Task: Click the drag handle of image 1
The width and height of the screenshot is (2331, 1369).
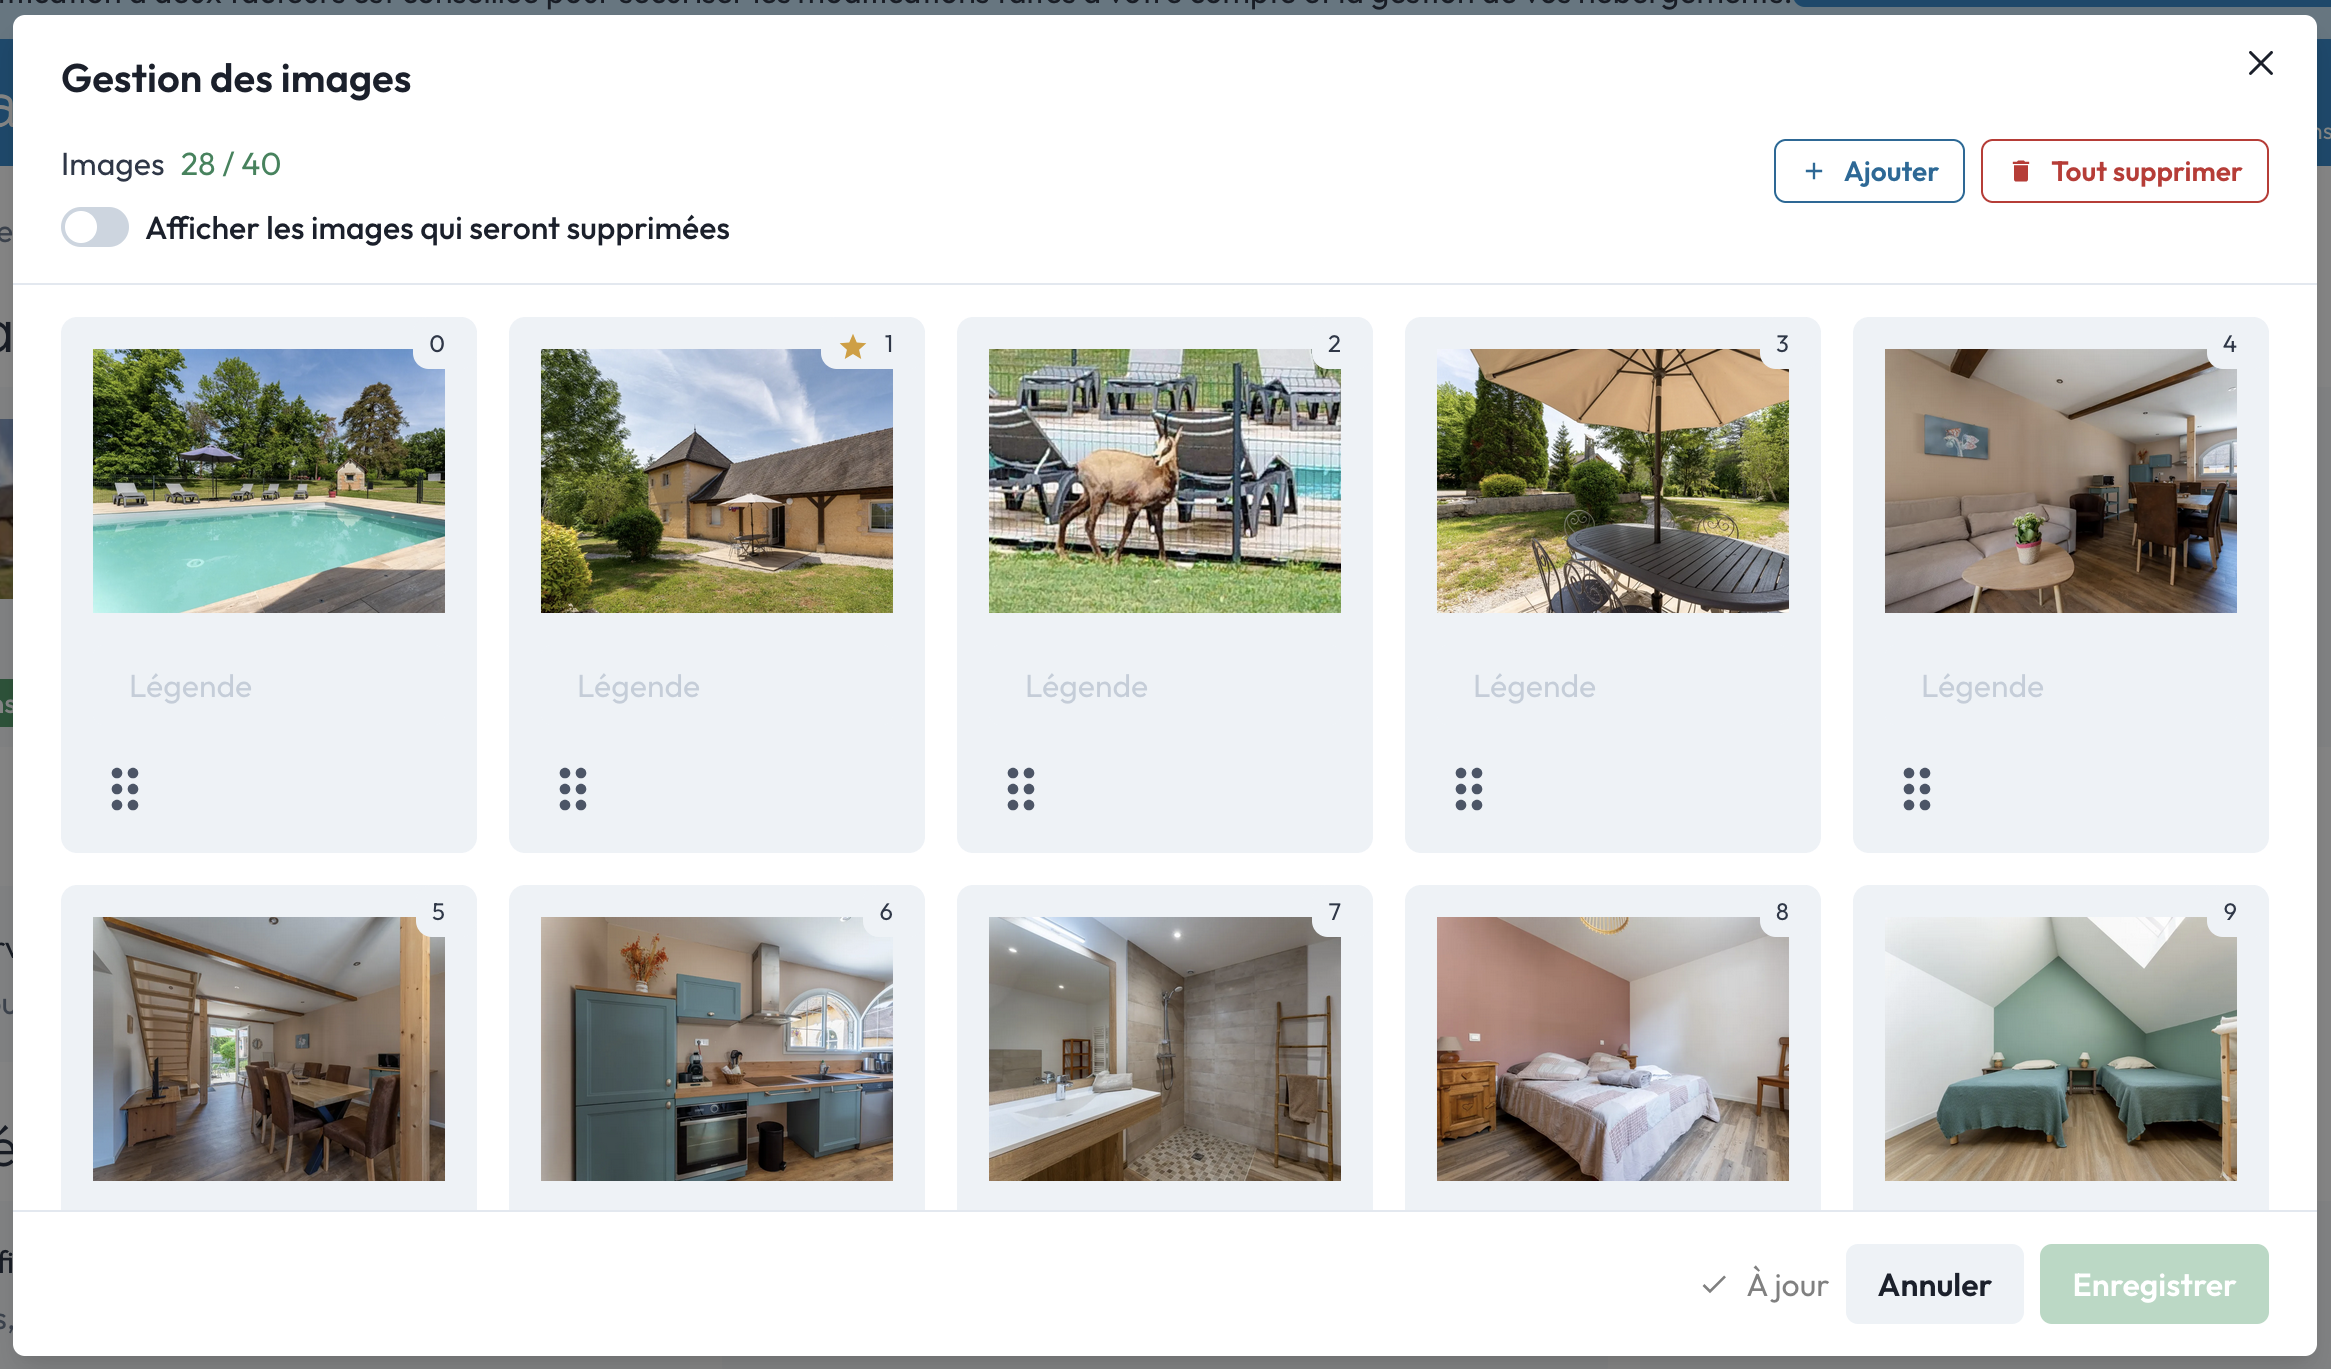Action: coord(573,789)
